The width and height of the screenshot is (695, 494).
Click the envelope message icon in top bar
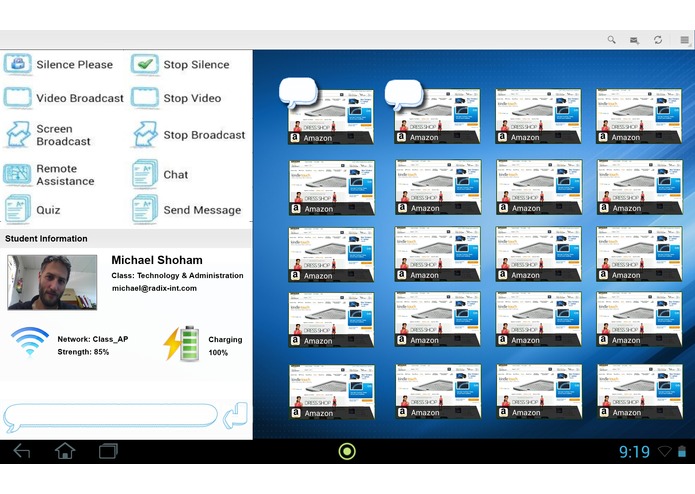pyautogui.click(x=634, y=40)
